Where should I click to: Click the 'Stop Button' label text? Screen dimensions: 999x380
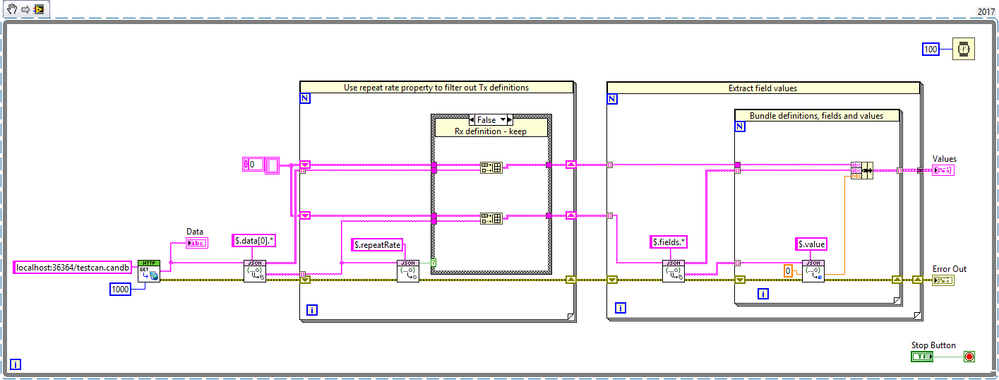click(x=933, y=345)
